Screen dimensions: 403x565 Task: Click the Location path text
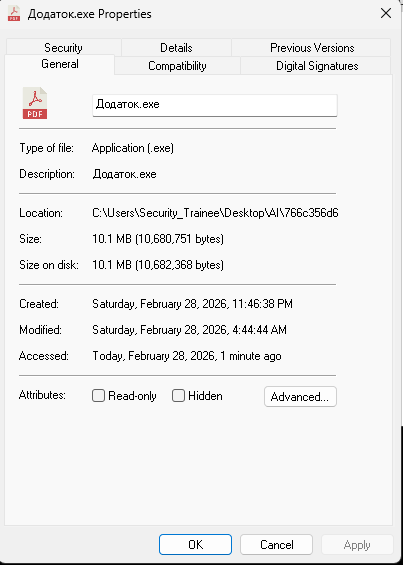(215, 213)
